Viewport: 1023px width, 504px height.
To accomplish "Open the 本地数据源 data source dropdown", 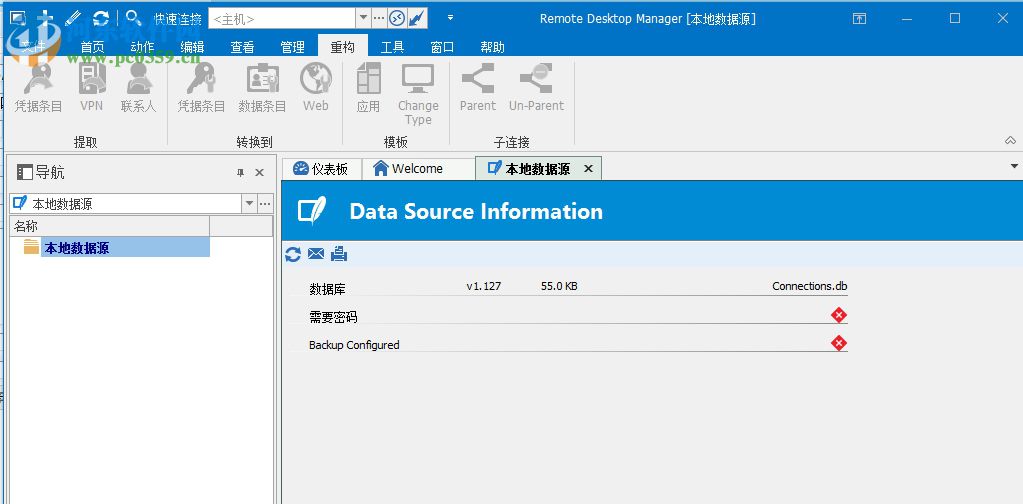I will tap(249, 204).
